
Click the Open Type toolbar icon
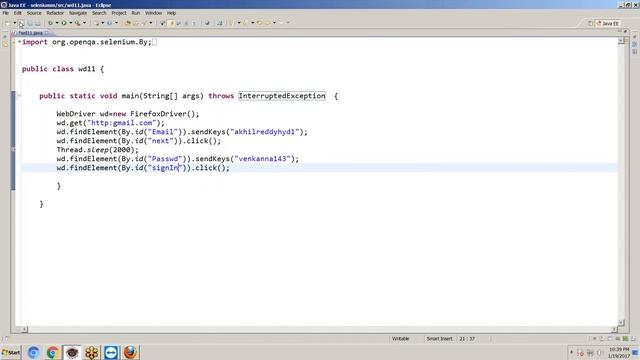(128, 23)
